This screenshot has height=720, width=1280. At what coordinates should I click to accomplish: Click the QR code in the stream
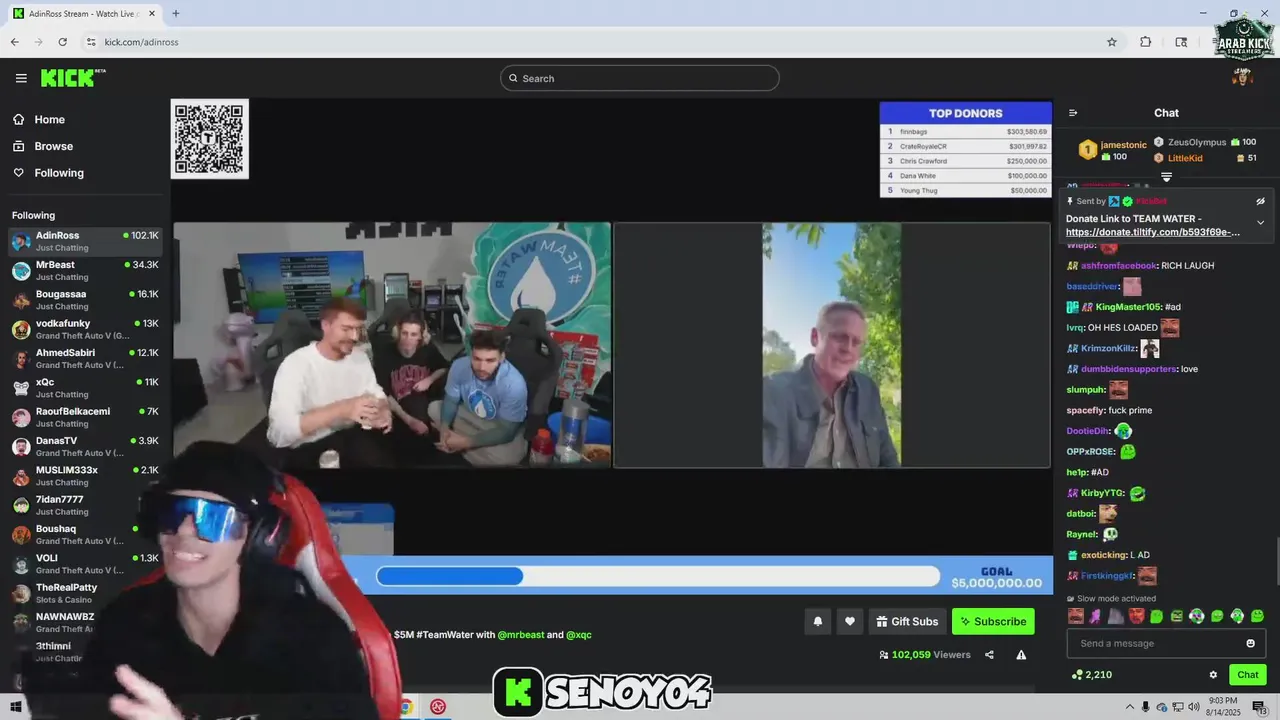point(209,139)
